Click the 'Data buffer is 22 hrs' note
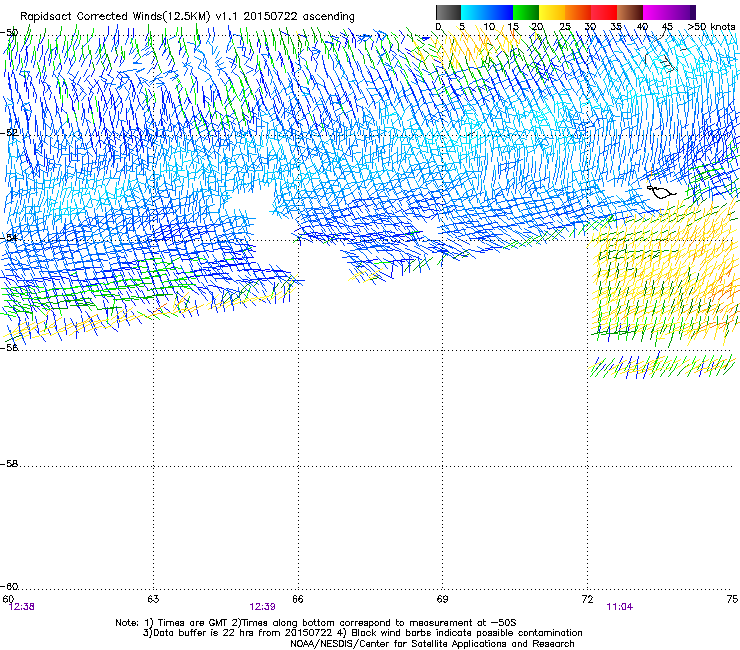 [201, 633]
